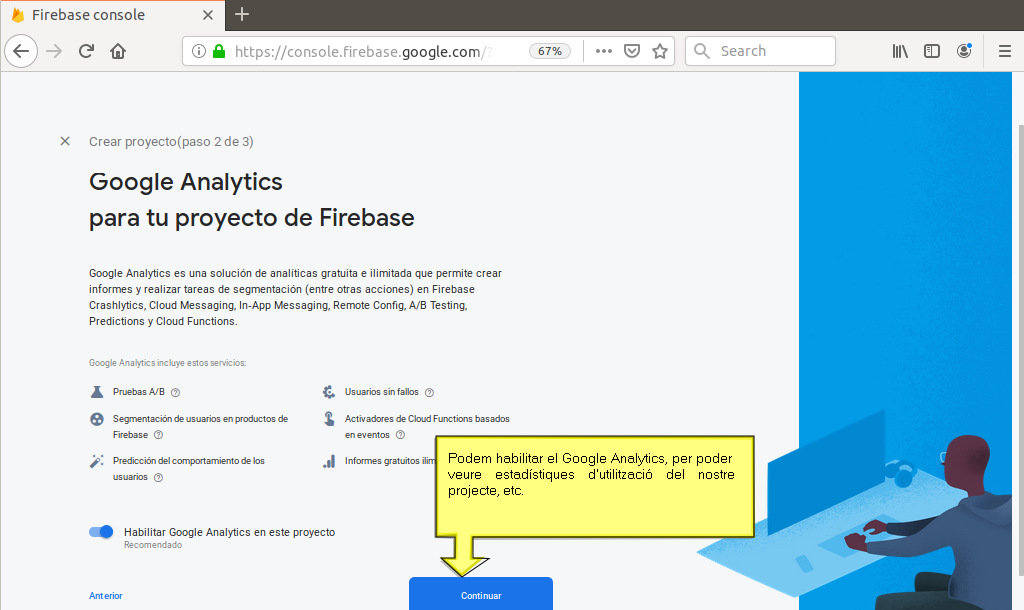Select the Firebase console tab
This screenshot has height=610, width=1024.
112,15
